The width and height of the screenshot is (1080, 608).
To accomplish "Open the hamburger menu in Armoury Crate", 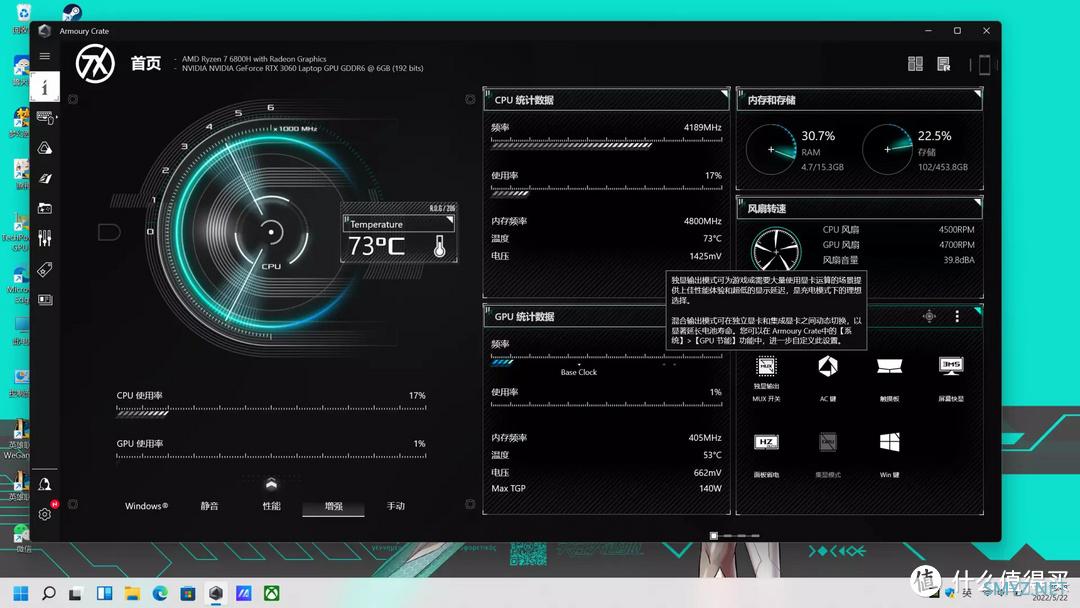I will pos(45,56).
